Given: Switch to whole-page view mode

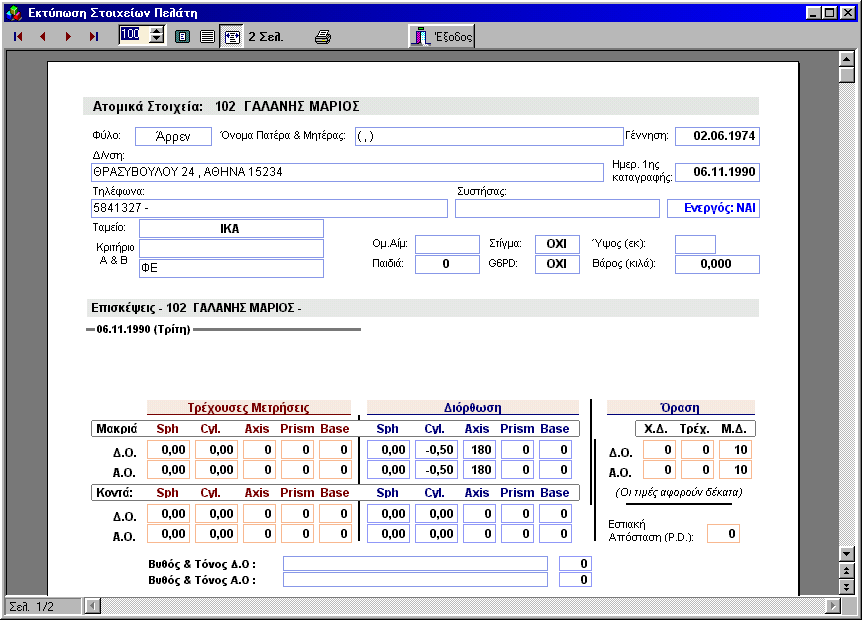Looking at the screenshot, I should (182, 37).
